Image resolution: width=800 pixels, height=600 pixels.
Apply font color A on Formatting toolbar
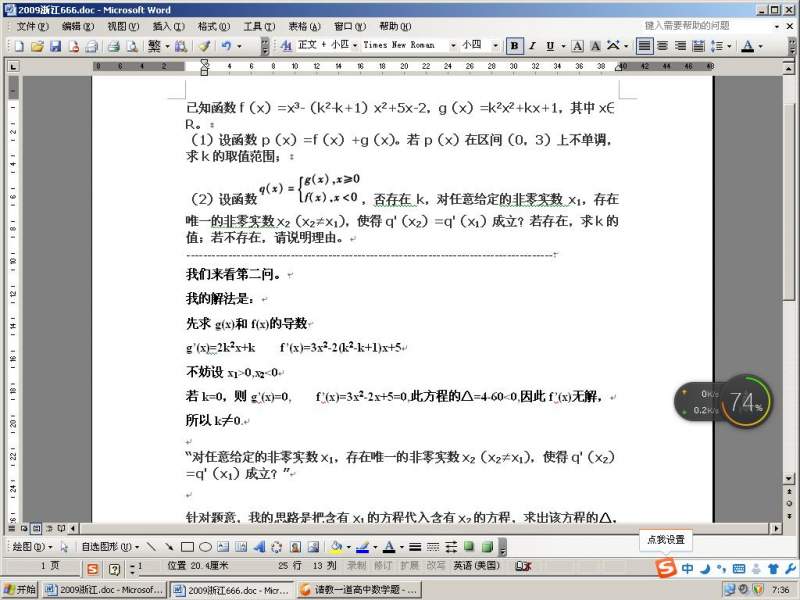(747, 46)
